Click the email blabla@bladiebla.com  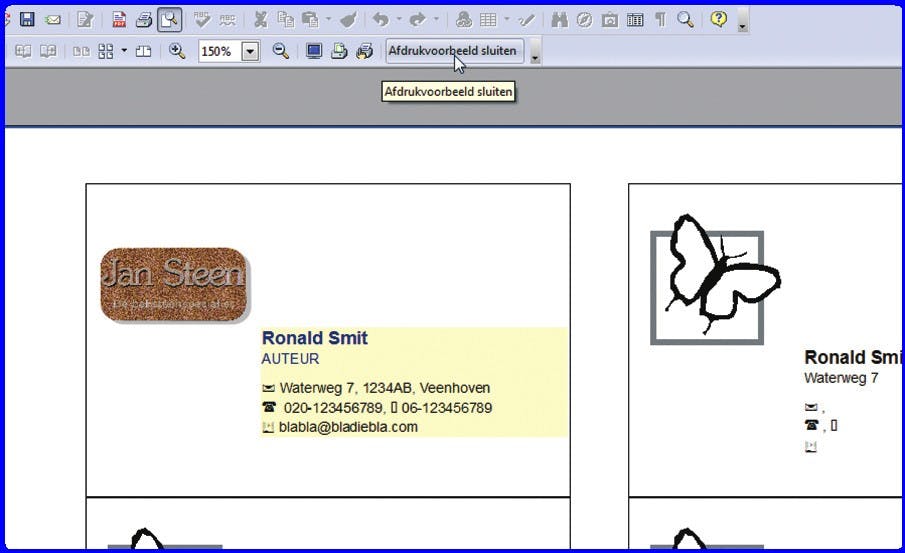348,427
